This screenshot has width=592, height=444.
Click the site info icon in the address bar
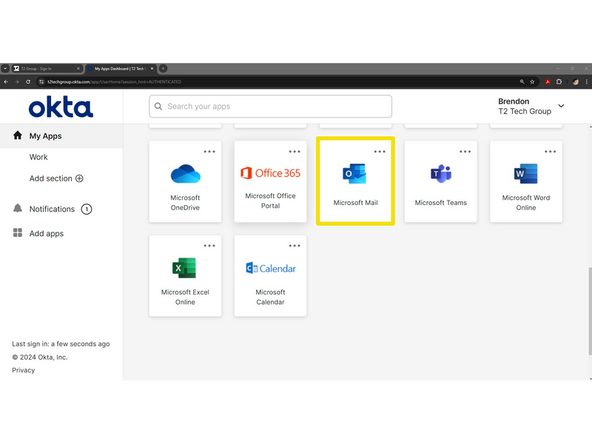pos(42,82)
